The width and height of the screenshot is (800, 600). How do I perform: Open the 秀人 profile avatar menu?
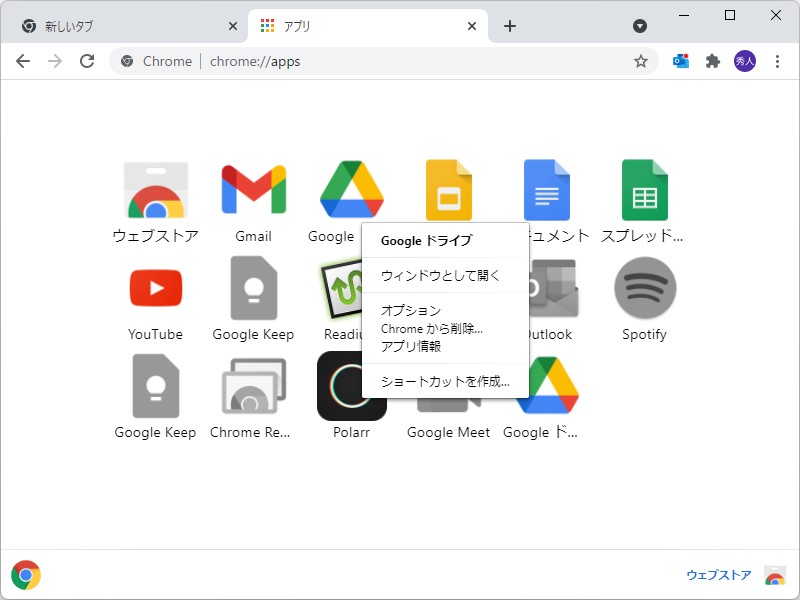[745, 61]
